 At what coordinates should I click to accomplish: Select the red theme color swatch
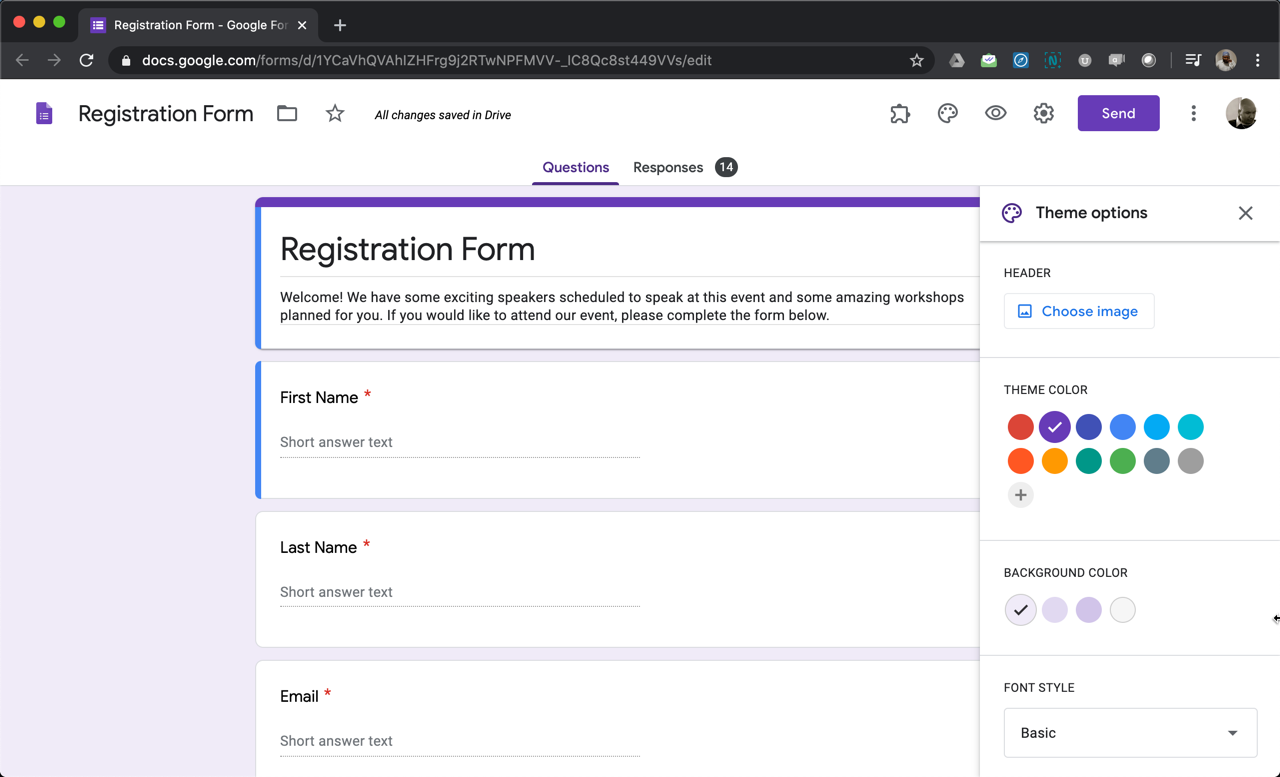1020,427
